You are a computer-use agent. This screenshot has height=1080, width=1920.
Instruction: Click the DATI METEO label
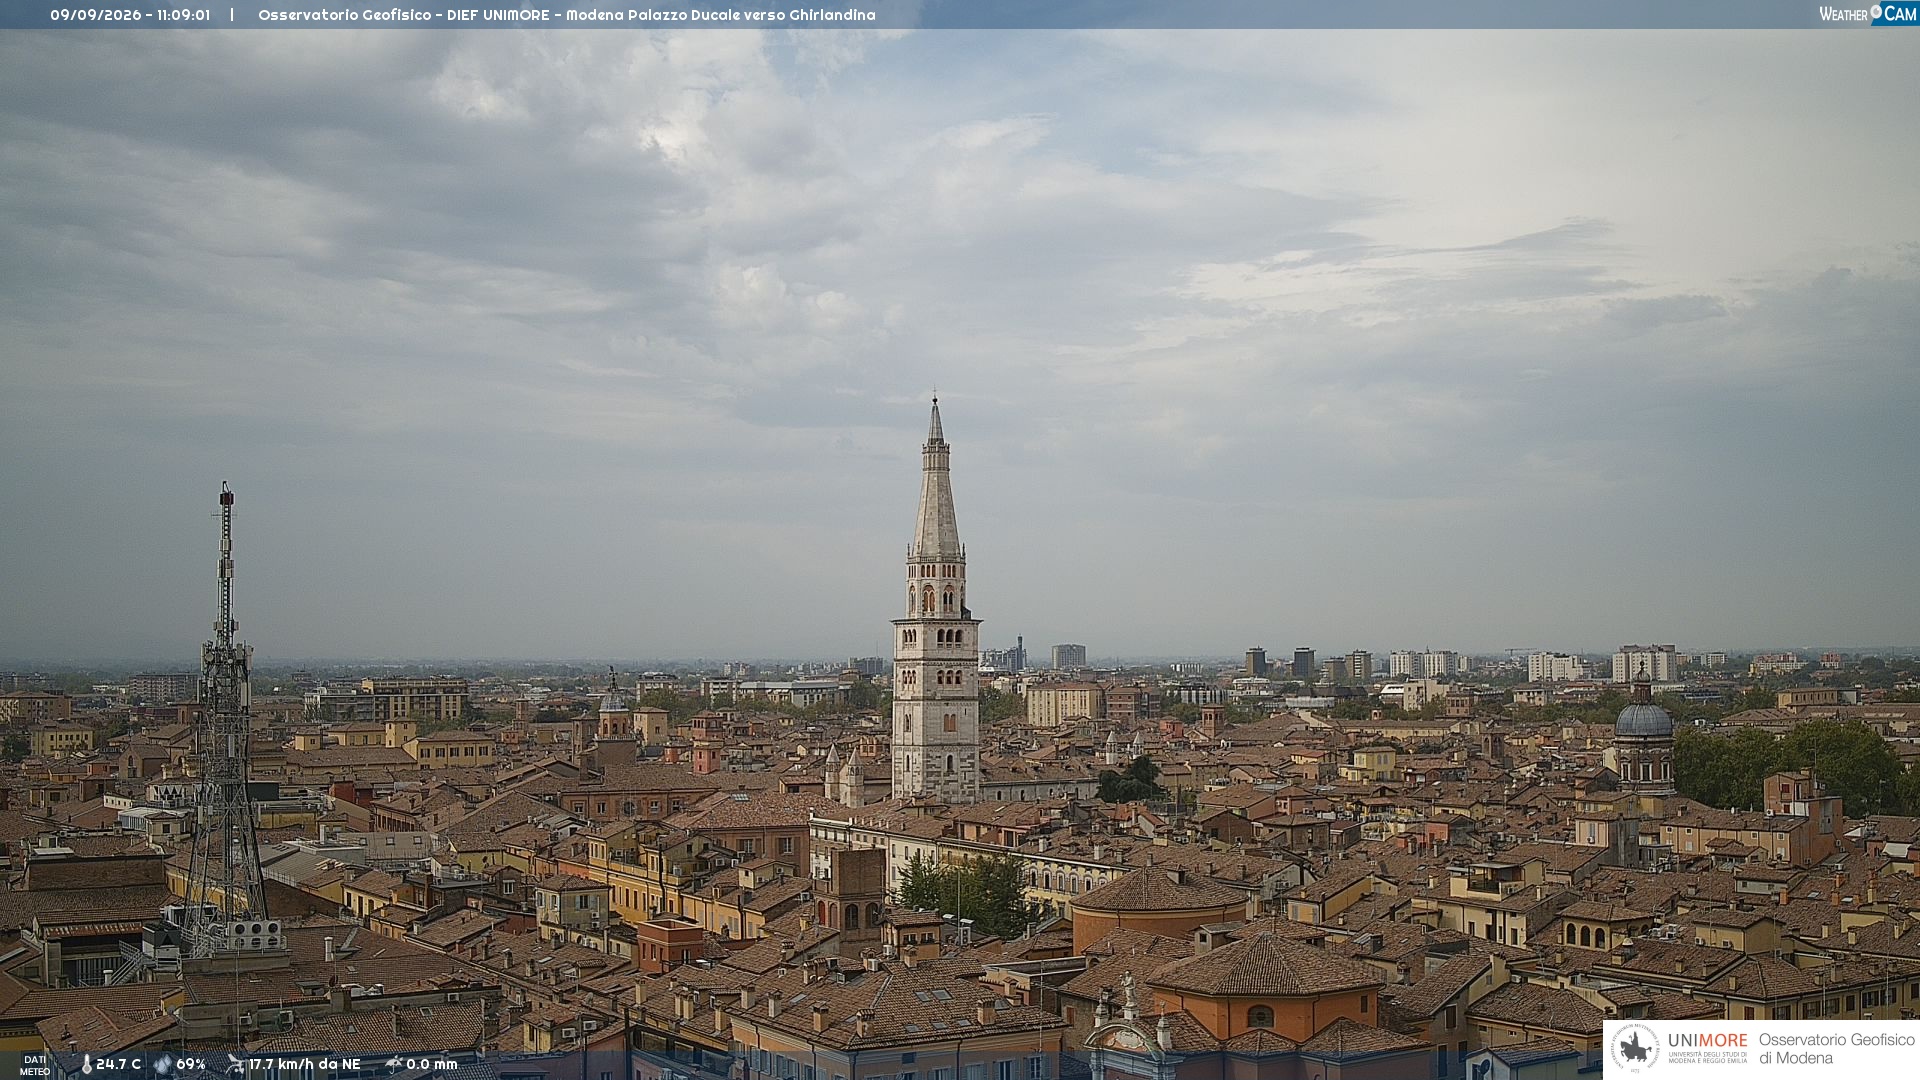pos(35,1065)
